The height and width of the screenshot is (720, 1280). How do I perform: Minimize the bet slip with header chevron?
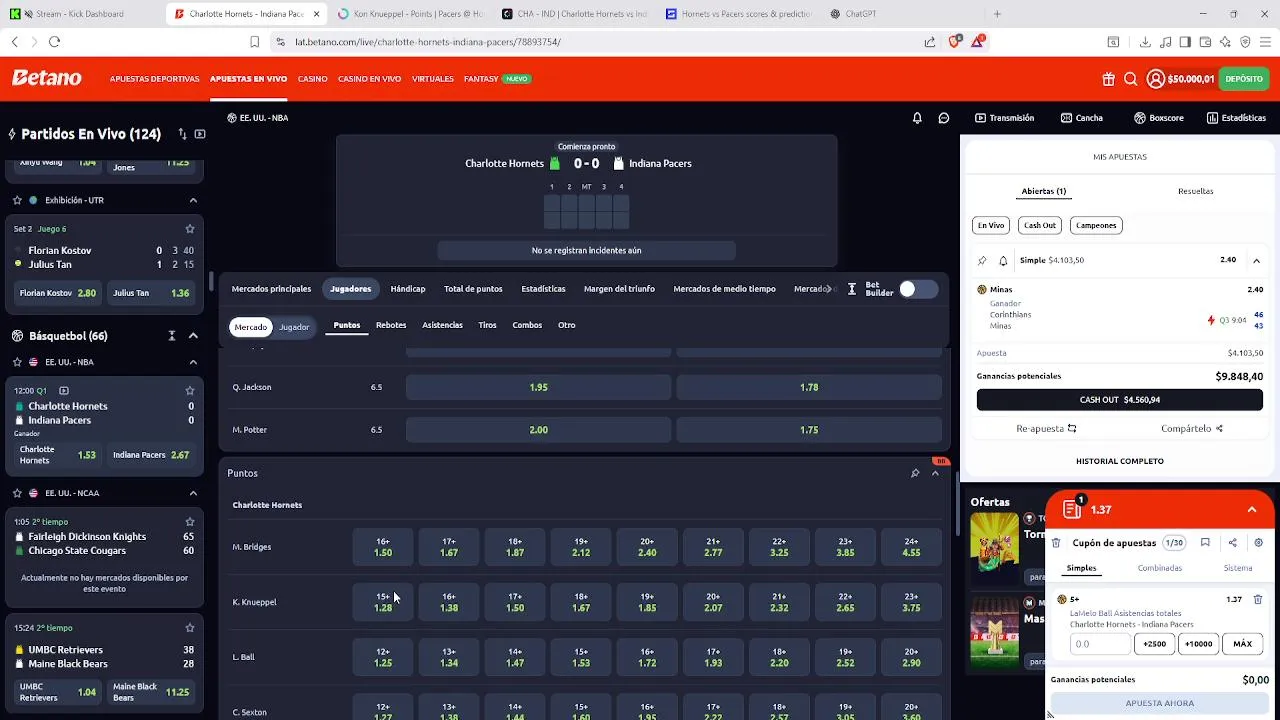pos(1251,510)
